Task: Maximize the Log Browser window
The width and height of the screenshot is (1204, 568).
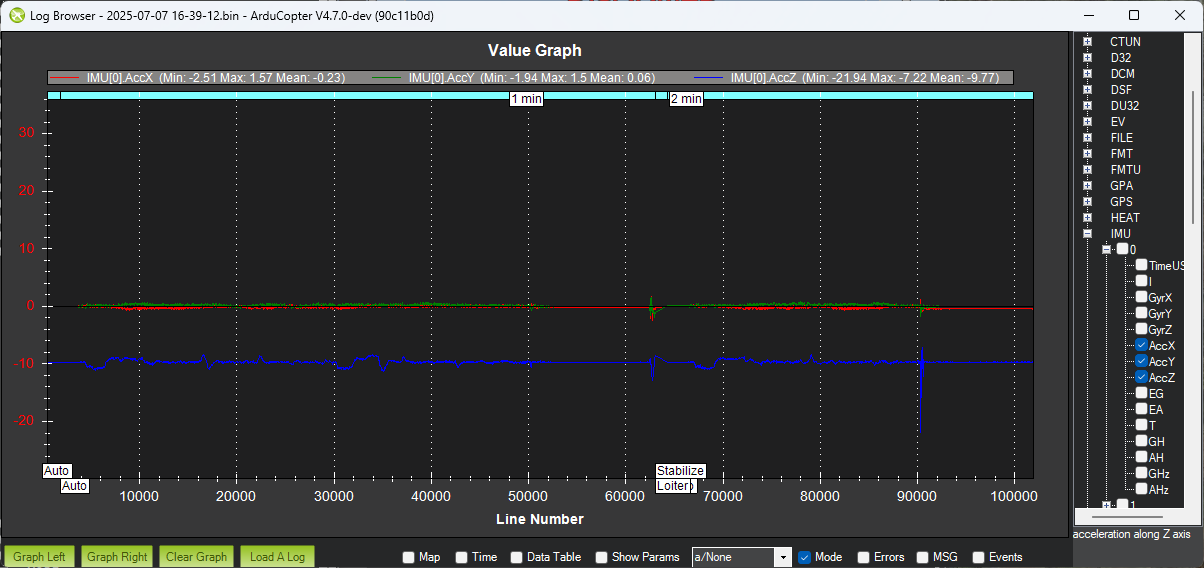Action: pos(1134,15)
